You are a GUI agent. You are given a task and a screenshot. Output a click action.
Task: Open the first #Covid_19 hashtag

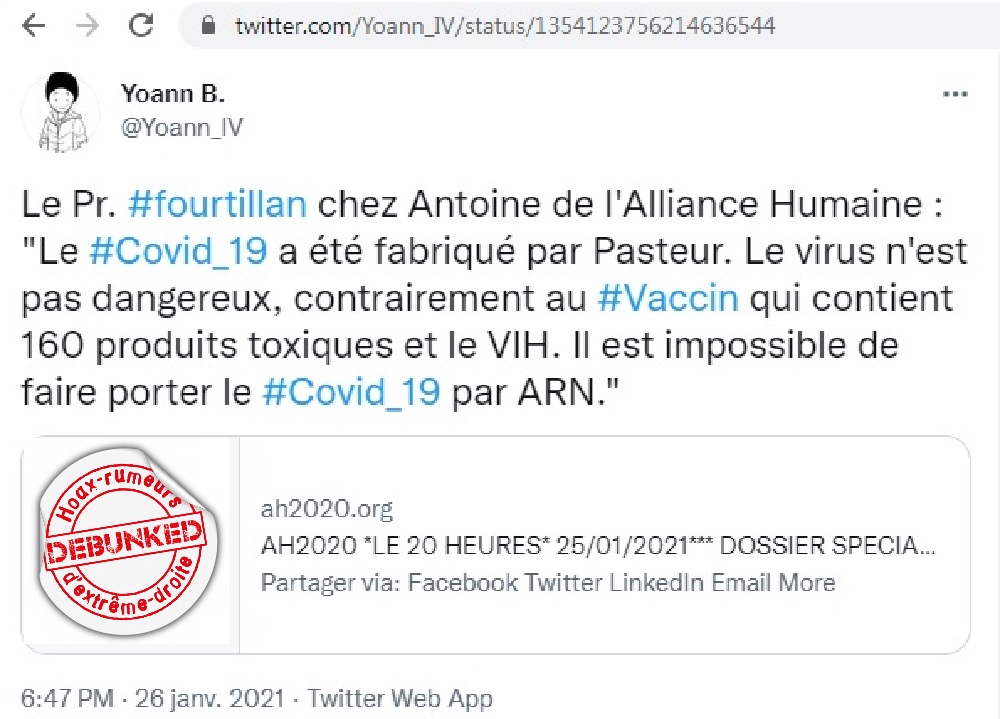point(178,251)
